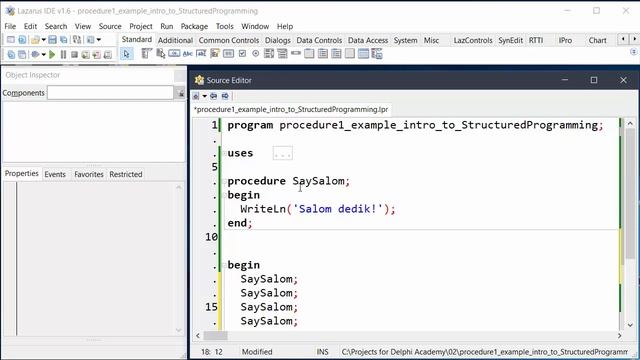Run the program with the green Play icon
The height and width of the screenshot is (360, 640).
52,54
